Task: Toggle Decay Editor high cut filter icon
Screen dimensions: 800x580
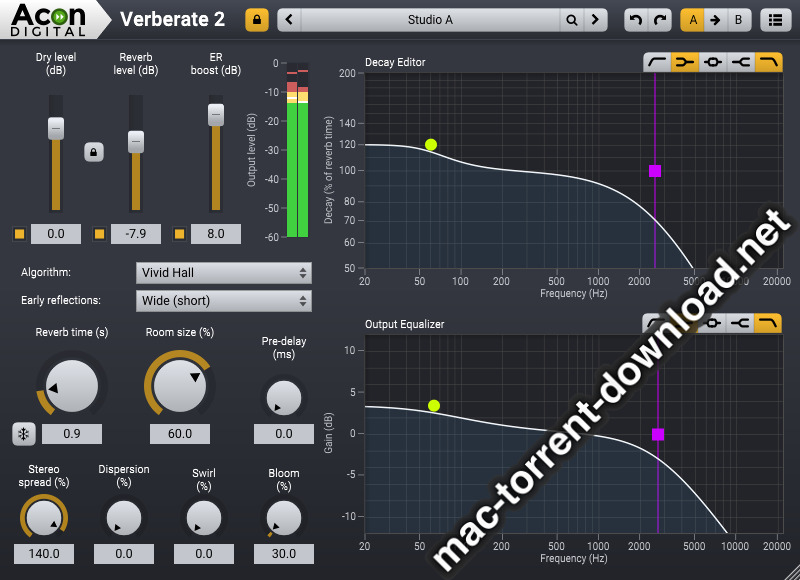Action: tap(769, 62)
